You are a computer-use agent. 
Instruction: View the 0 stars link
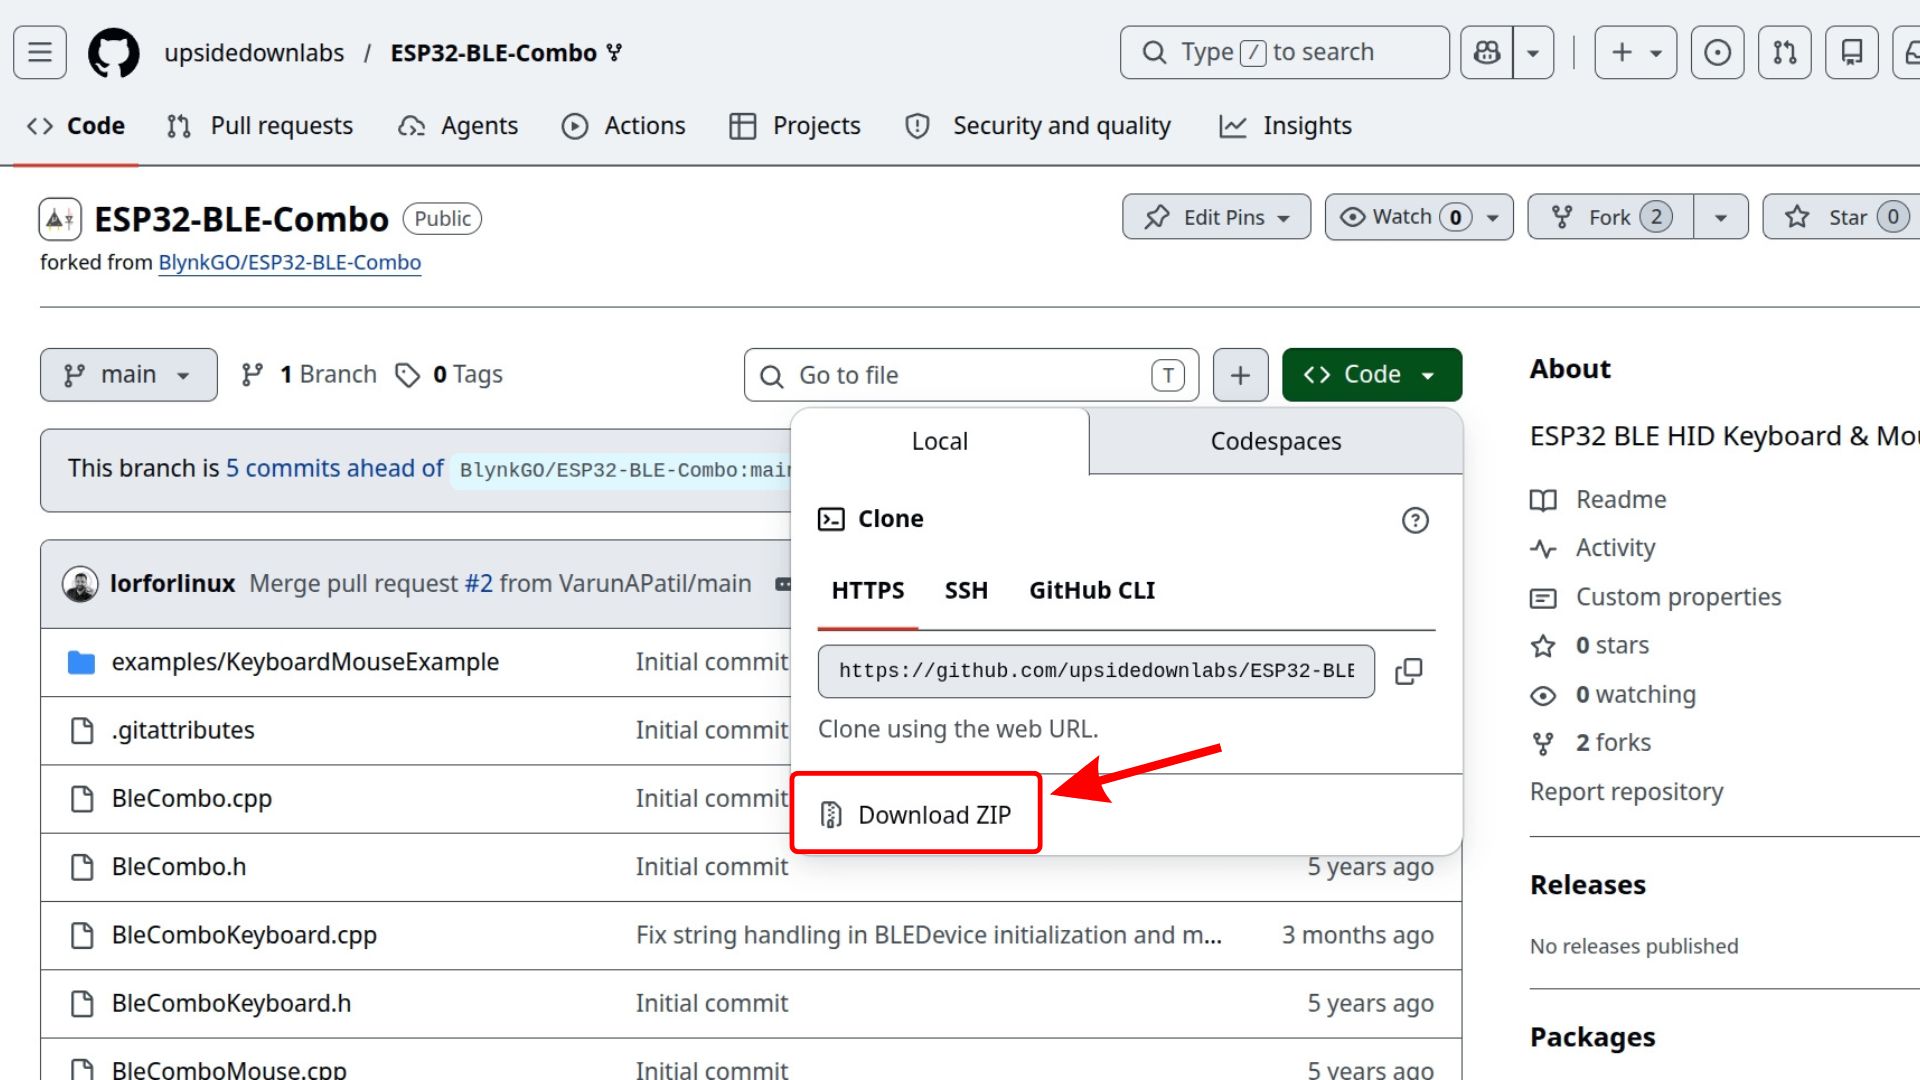1612,646
